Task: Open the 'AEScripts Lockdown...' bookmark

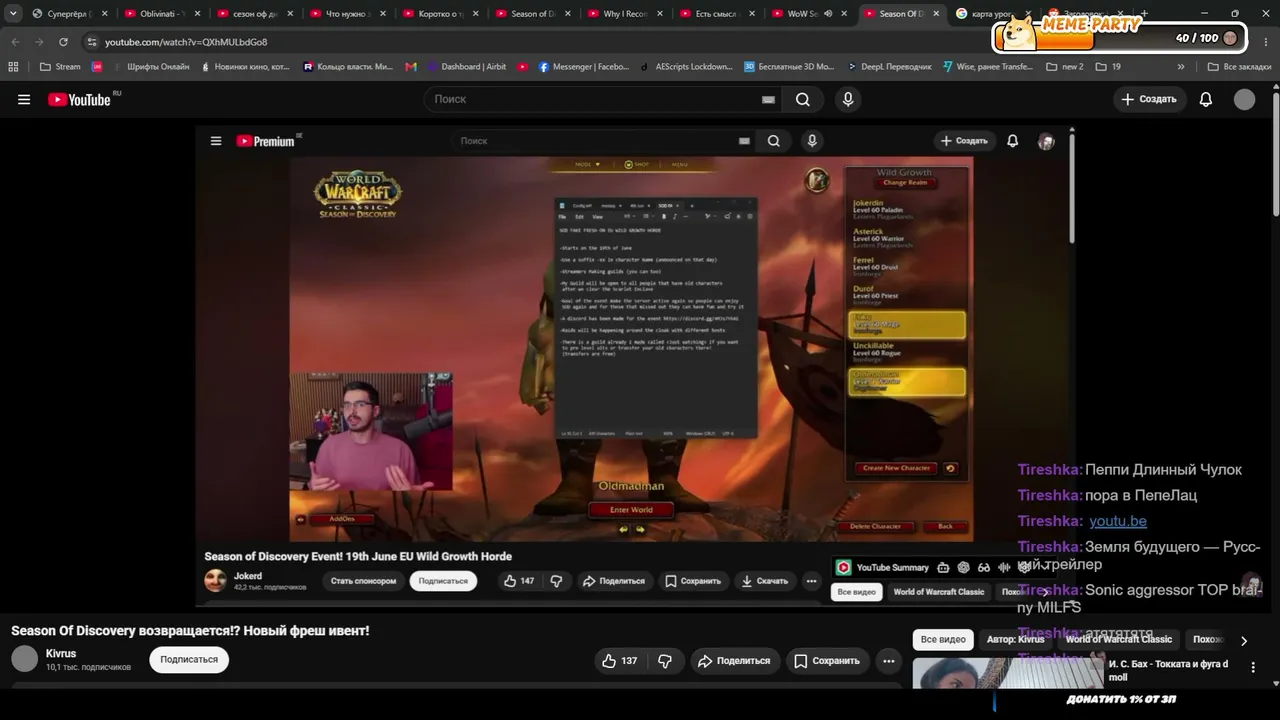Action: point(686,67)
